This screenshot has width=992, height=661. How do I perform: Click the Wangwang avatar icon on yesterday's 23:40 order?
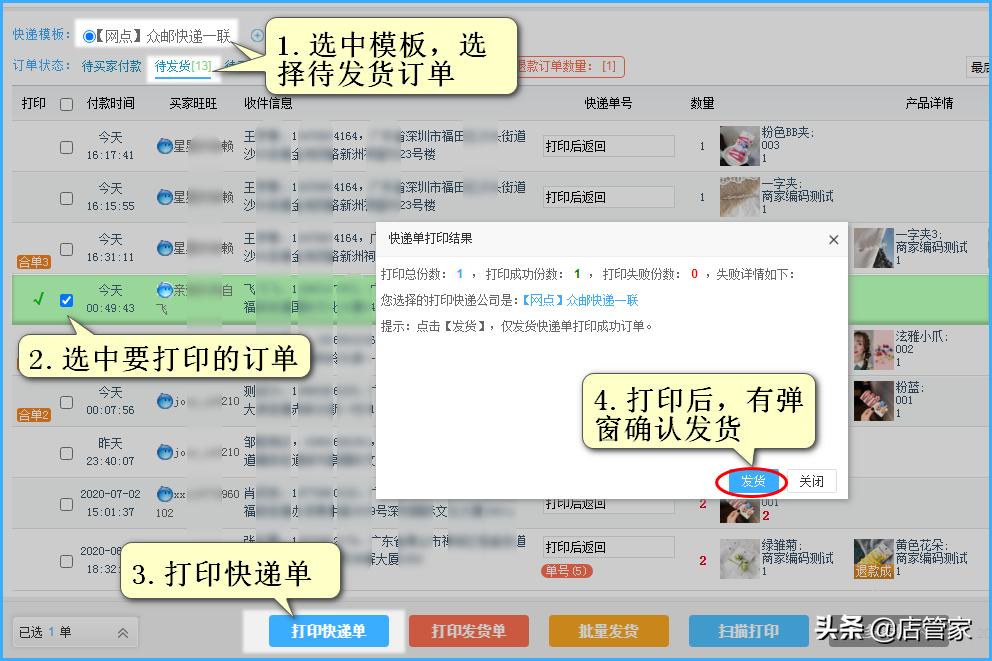click(x=166, y=450)
